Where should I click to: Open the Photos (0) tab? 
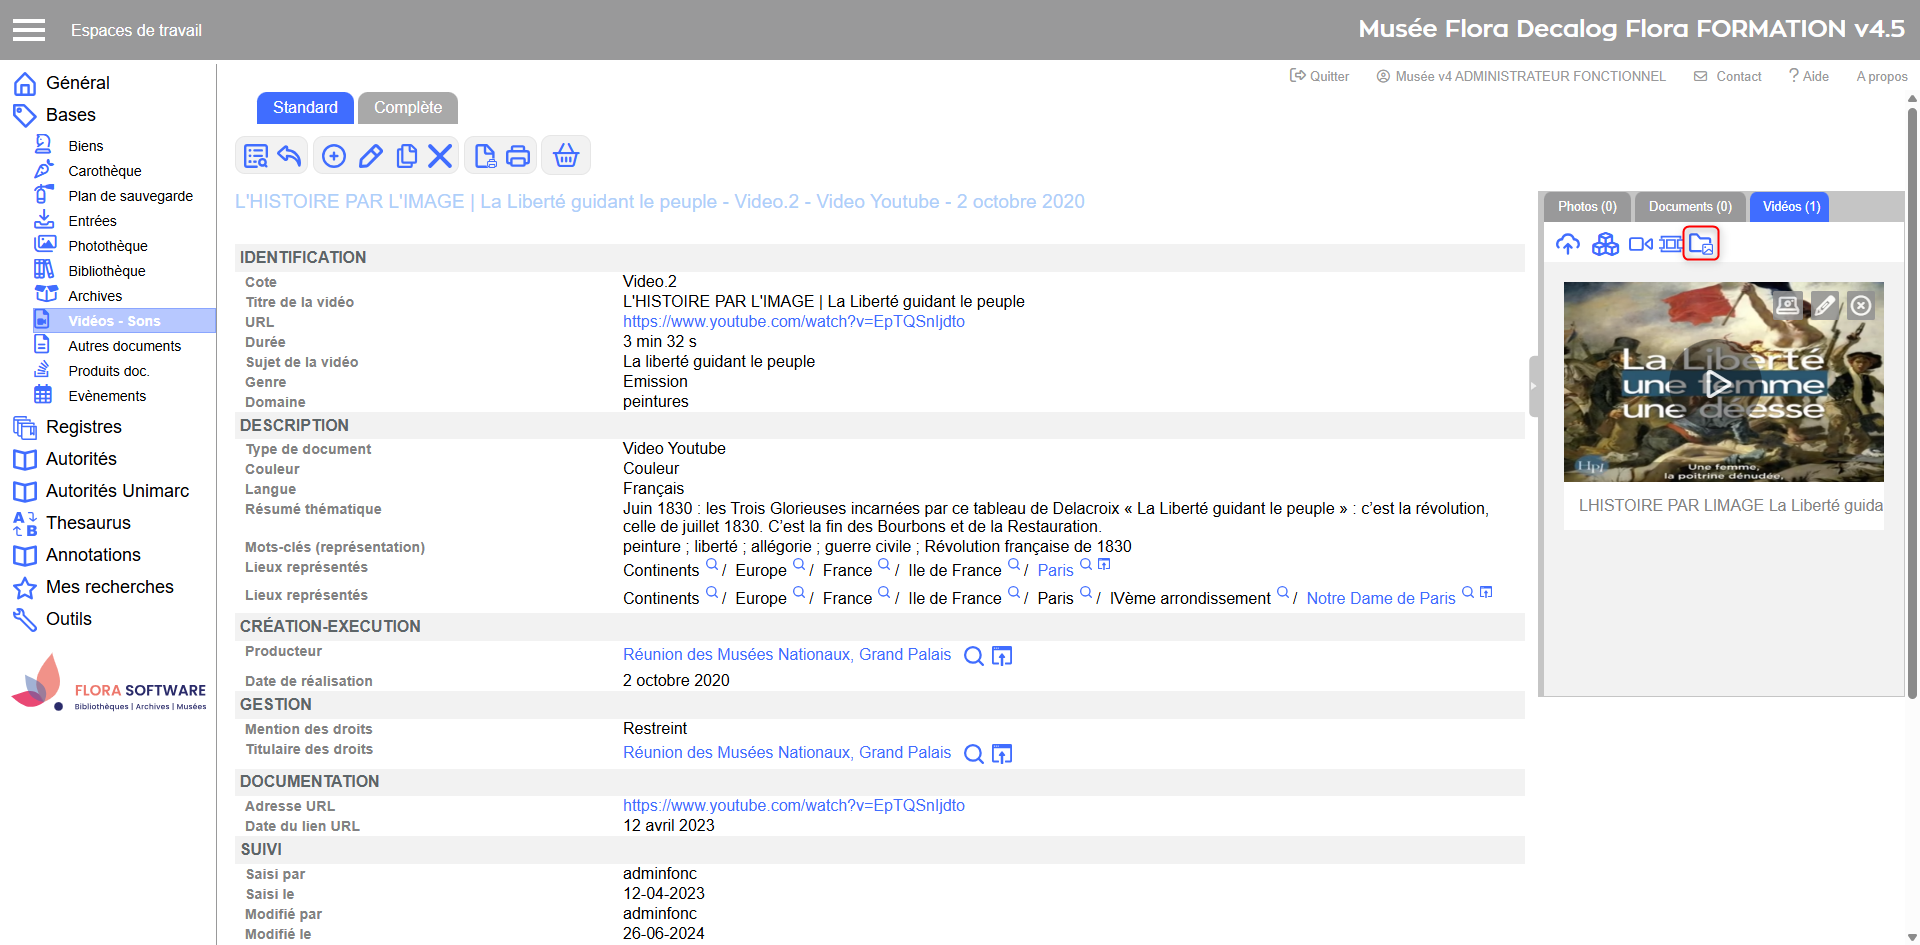(x=1586, y=207)
